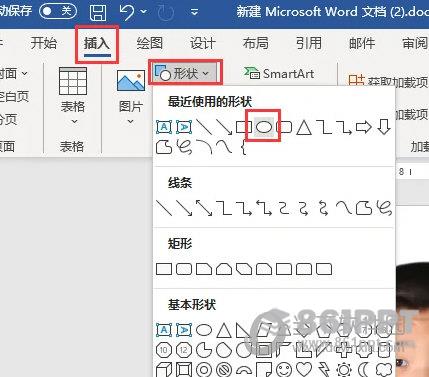Click the Save icon in title bar
Screen dimensions: 429x377
point(98,12)
